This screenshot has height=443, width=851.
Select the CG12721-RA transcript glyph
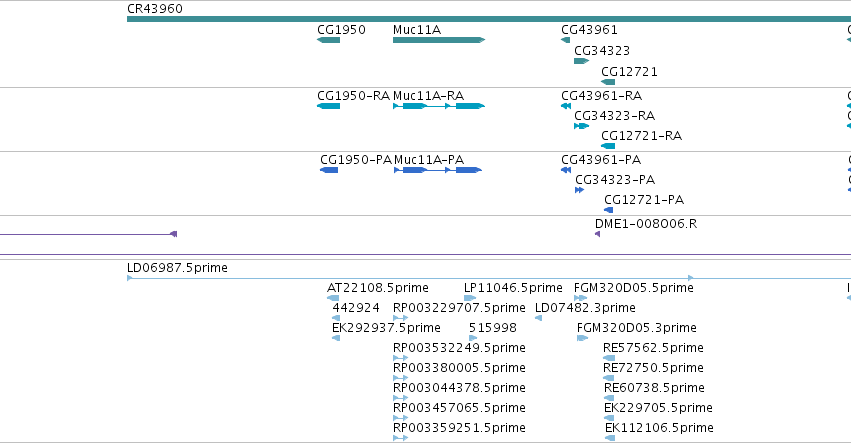pyautogui.click(x=608, y=146)
